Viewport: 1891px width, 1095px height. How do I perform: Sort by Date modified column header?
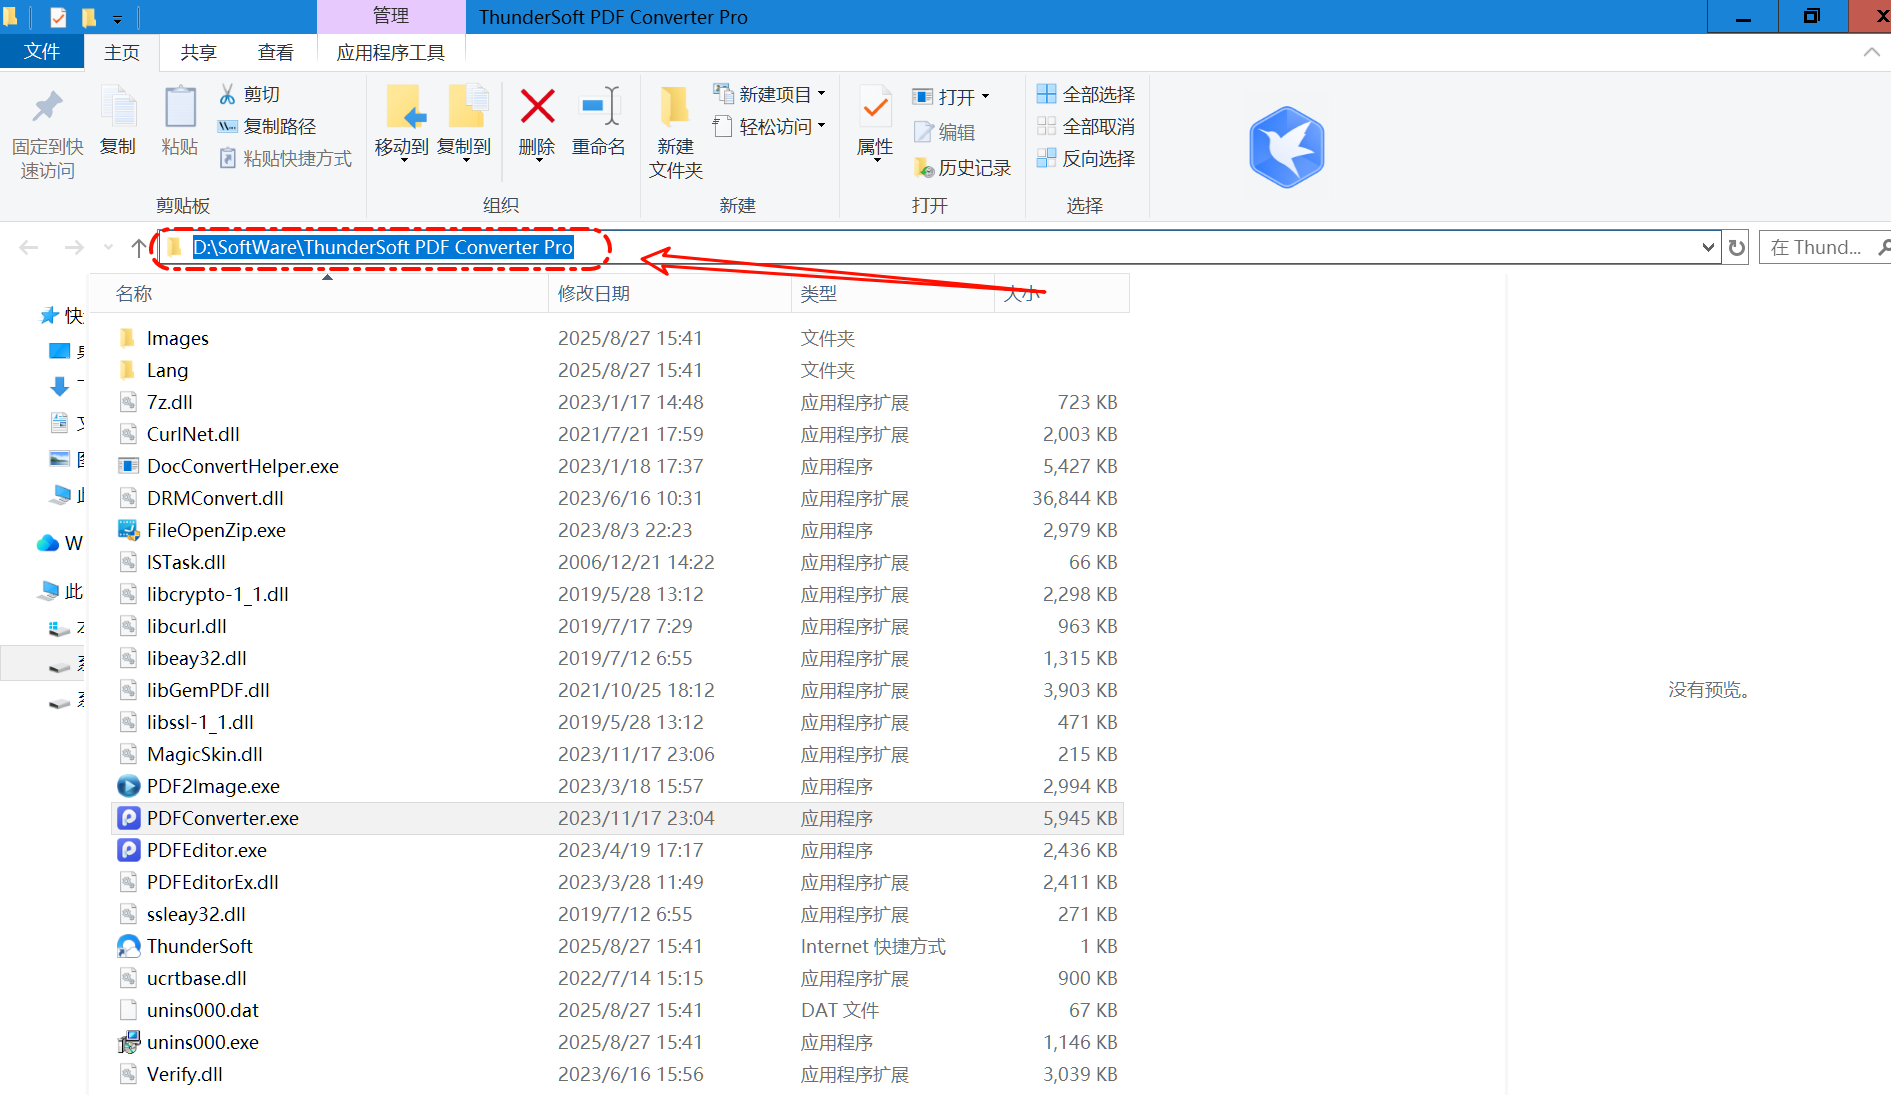(670, 293)
